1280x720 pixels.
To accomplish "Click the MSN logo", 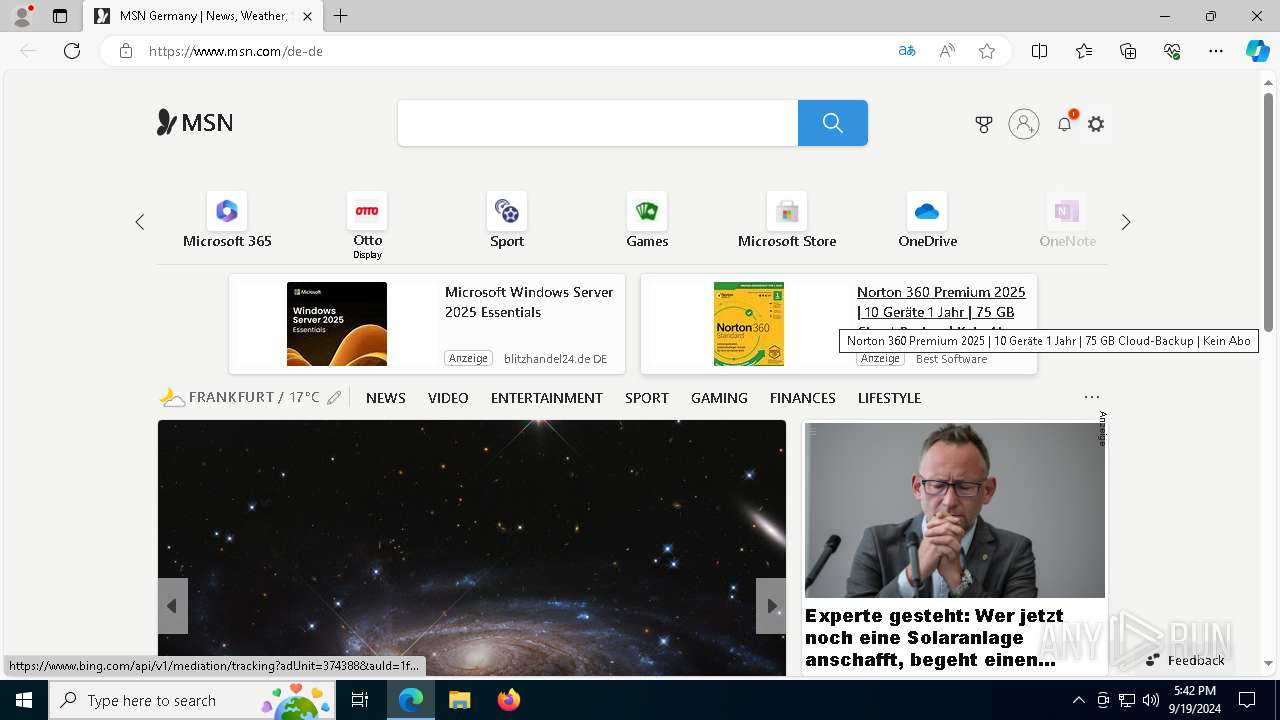I will [x=195, y=123].
